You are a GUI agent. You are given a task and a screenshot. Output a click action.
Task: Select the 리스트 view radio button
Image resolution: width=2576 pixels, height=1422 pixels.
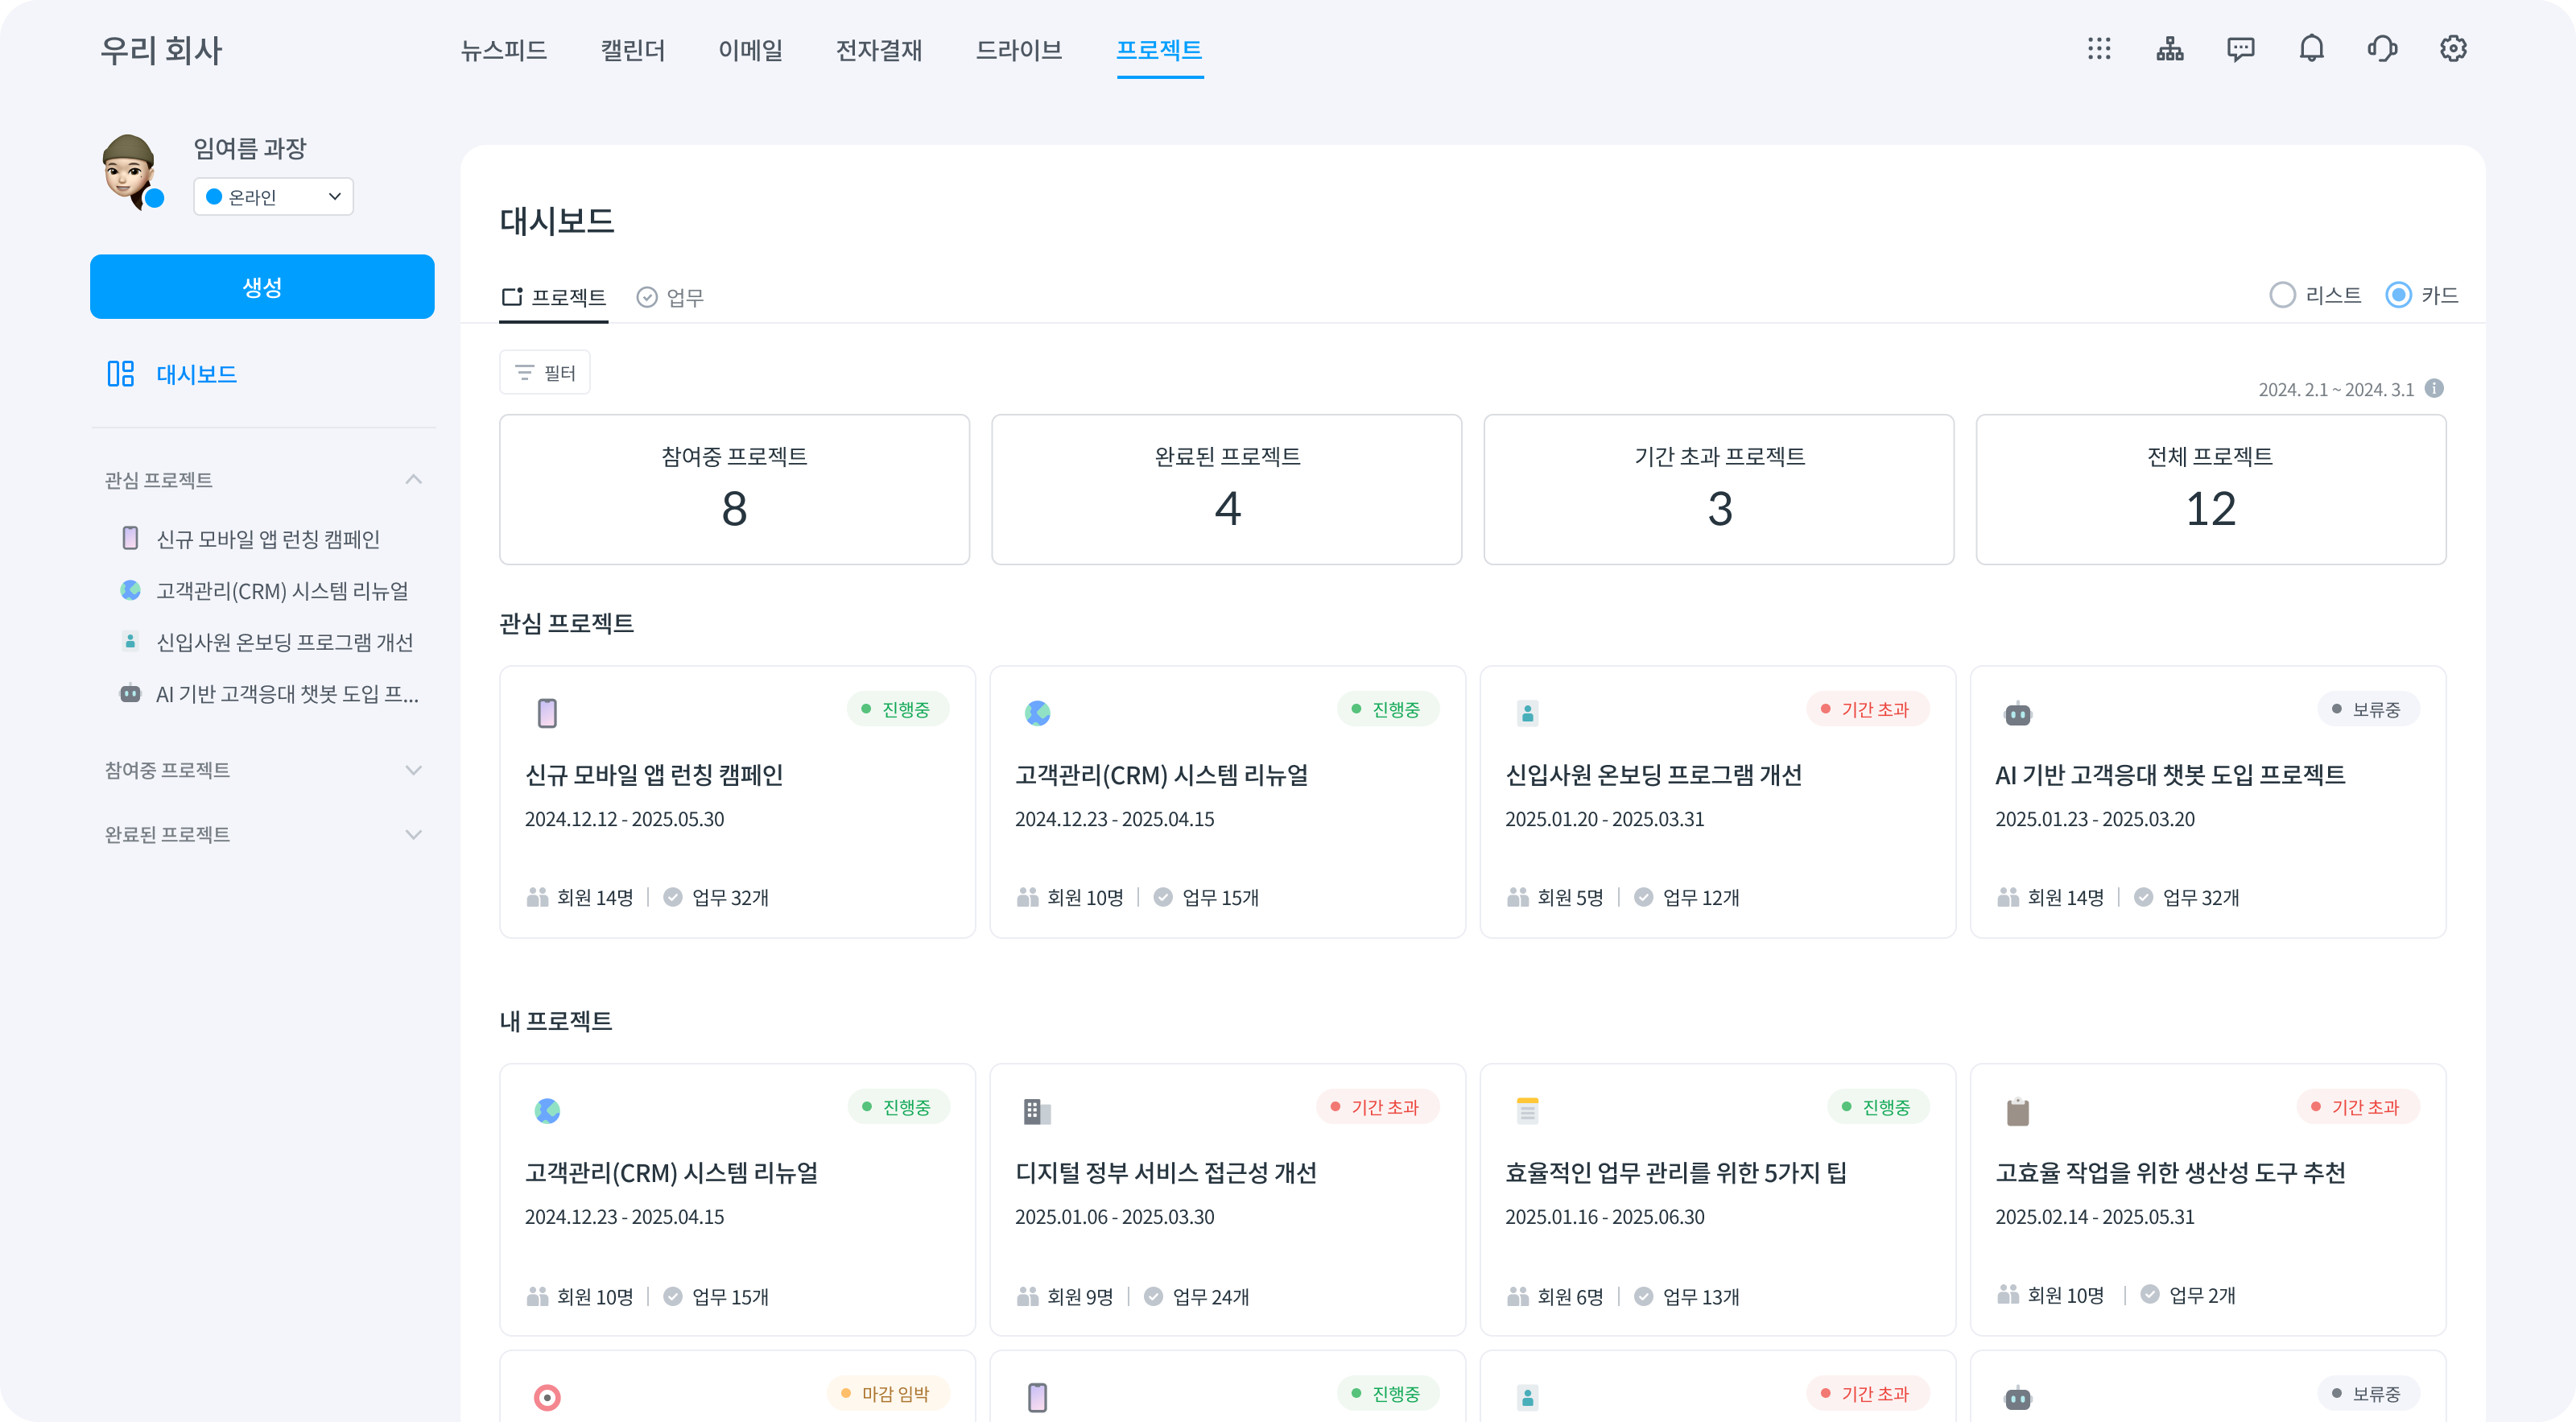[x=2282, y=295]
